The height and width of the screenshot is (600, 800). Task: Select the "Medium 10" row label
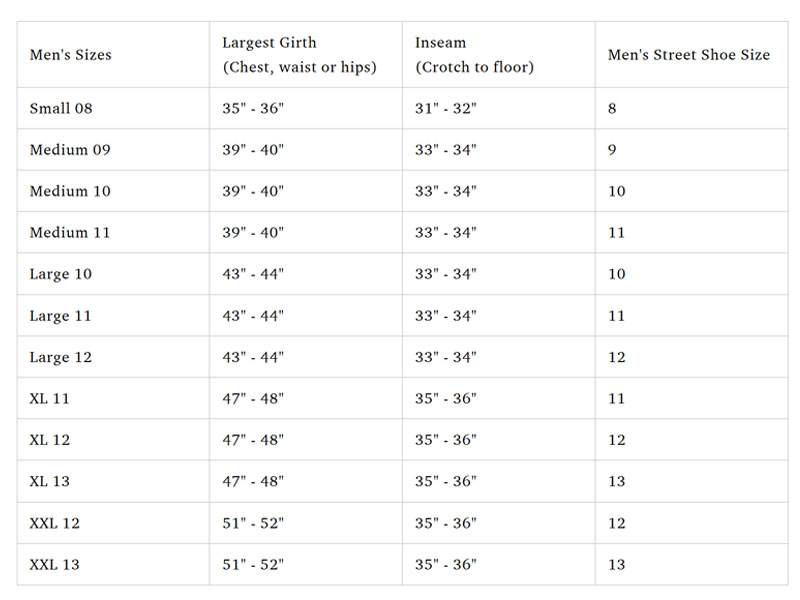click(70, 191)
